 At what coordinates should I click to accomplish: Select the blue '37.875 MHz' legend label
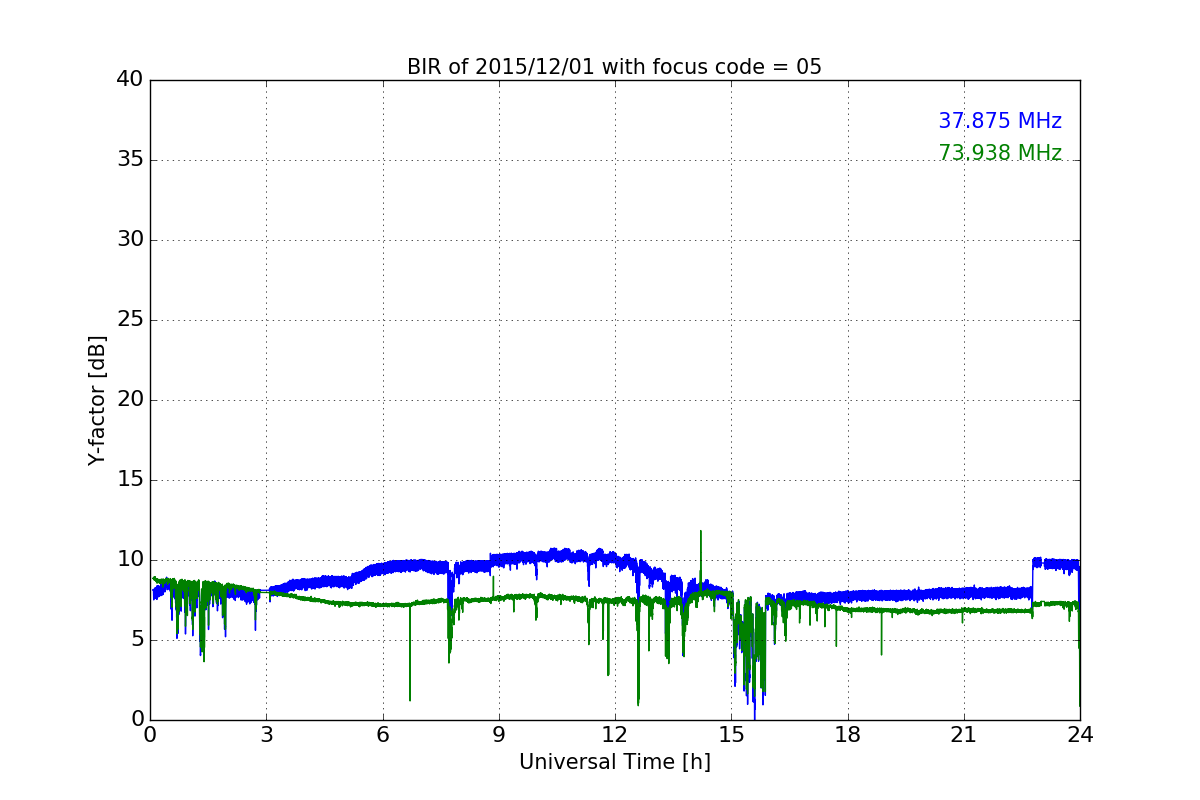coord(1000,121)
